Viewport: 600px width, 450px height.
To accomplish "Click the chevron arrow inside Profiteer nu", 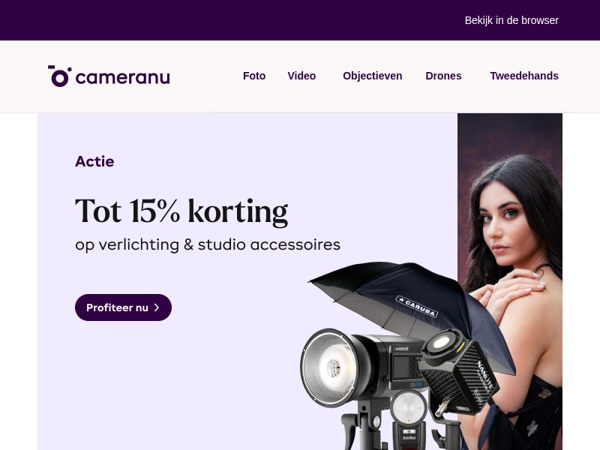I will pos(157,308).
